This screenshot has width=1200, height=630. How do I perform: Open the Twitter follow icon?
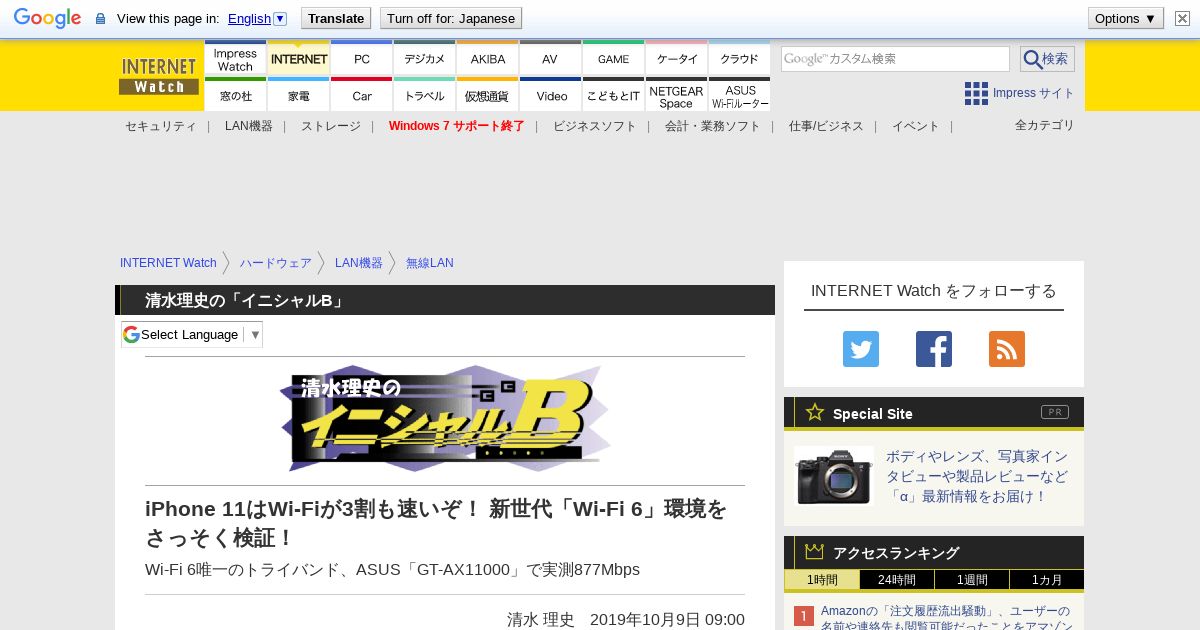point(861,349)
